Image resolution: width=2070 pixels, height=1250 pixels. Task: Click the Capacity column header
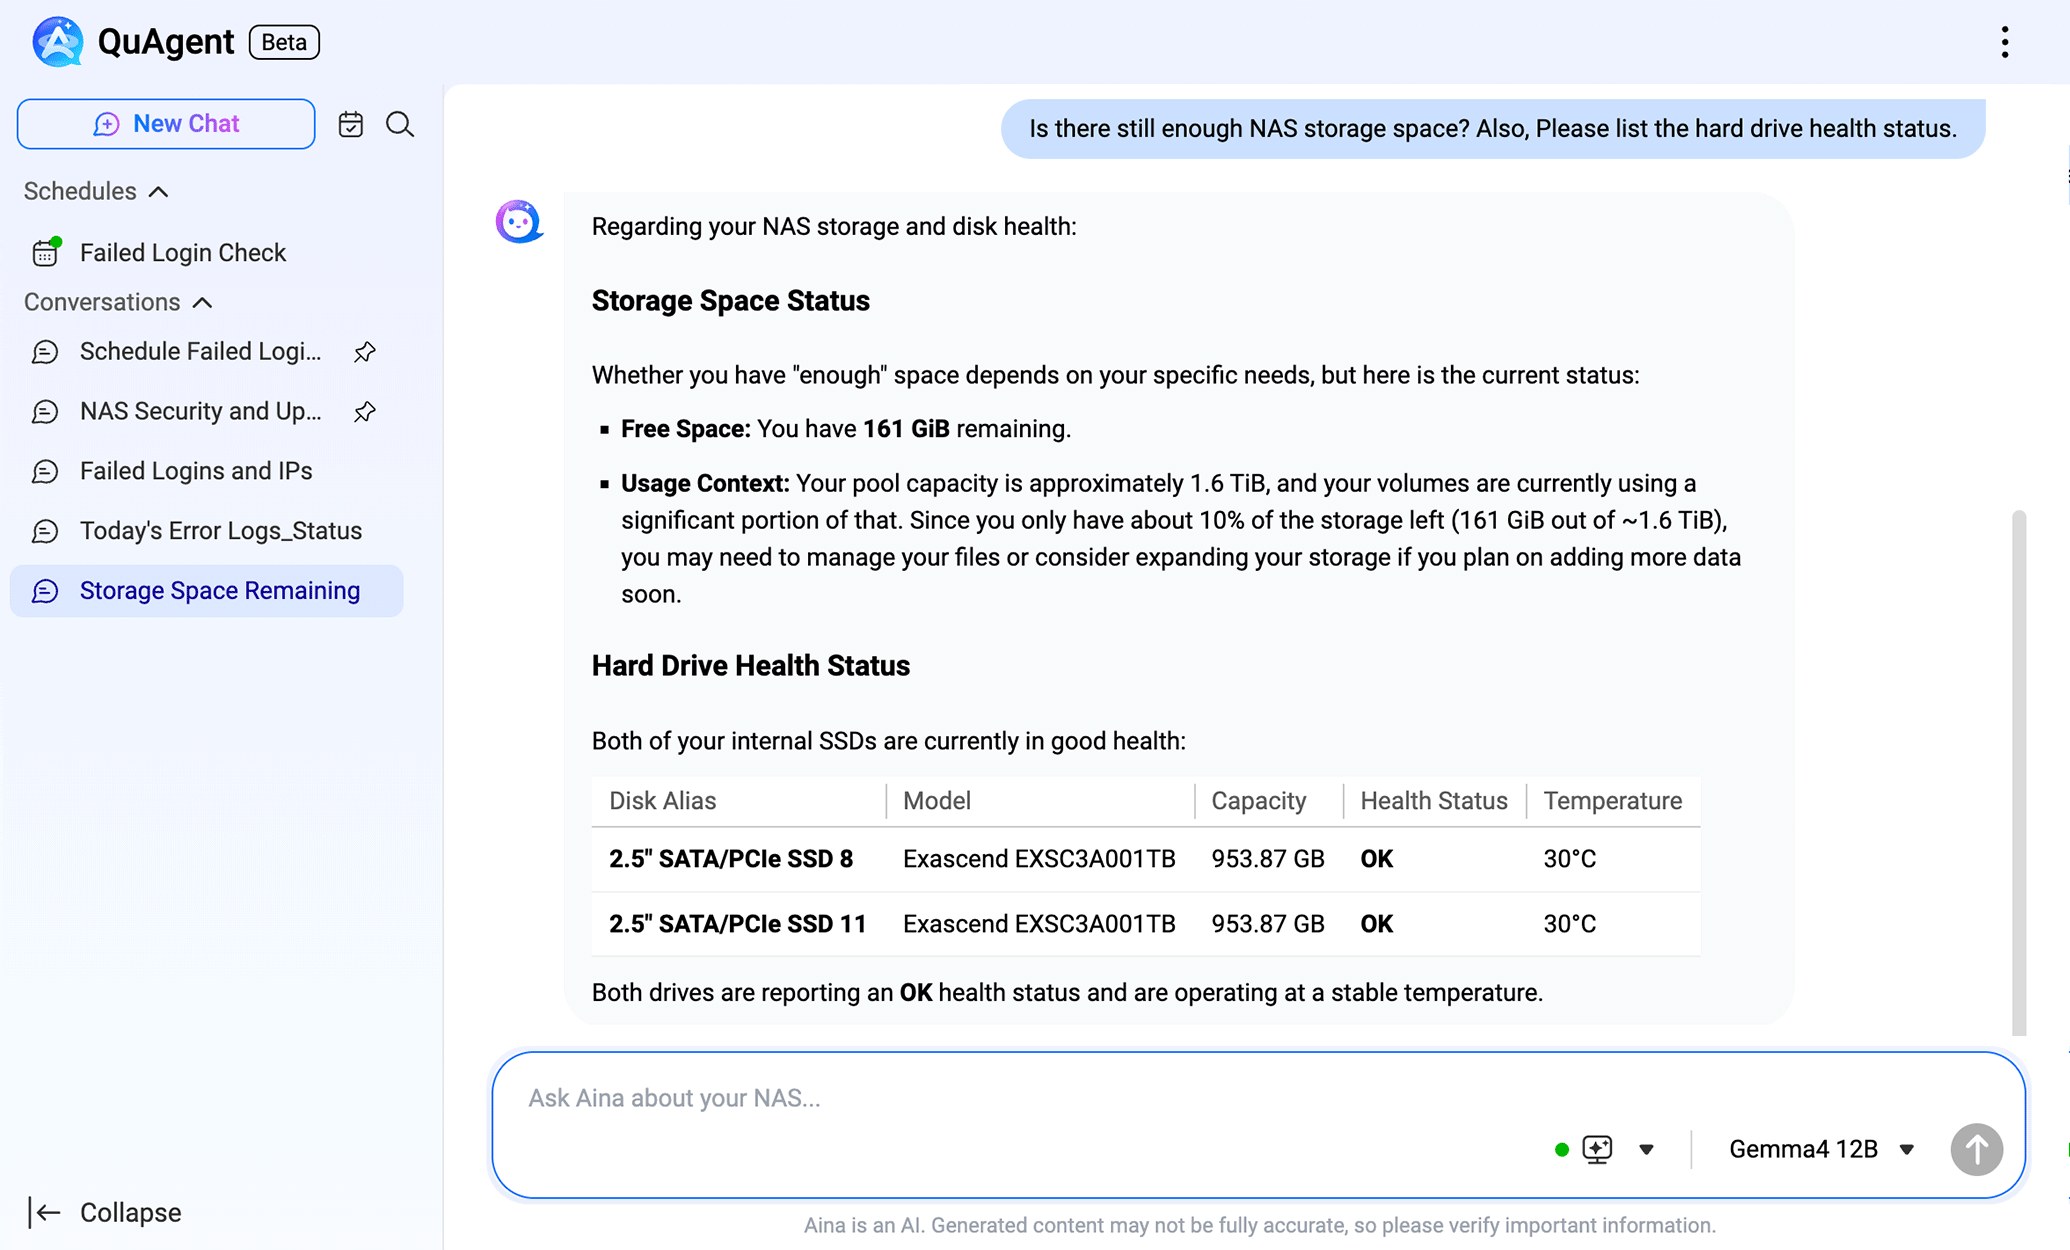click(x=1258, y=801)
